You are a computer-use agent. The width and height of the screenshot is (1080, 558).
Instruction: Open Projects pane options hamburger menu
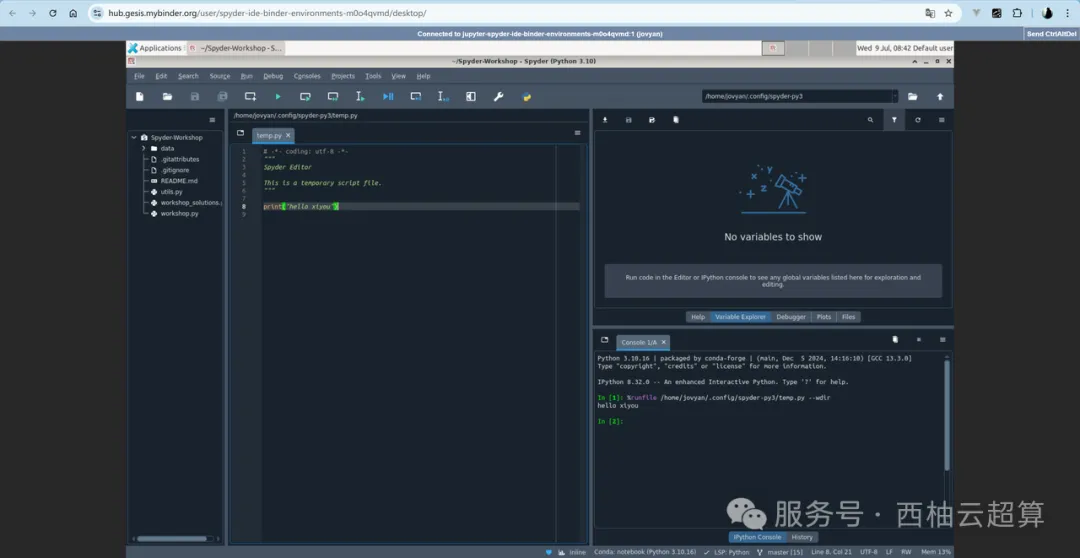212,120
